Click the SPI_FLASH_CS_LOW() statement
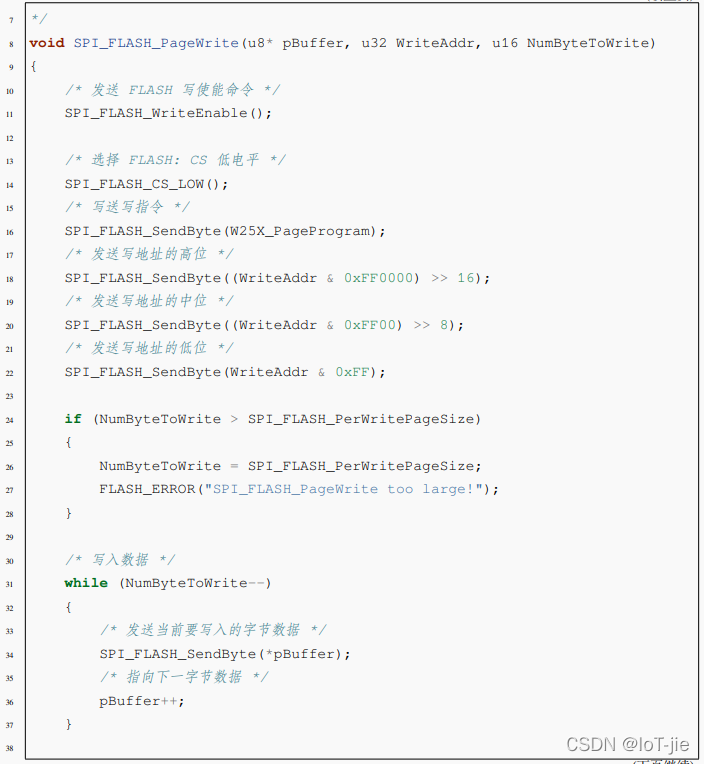The width and height of the screenshot is (704, 764). (147, 184)
